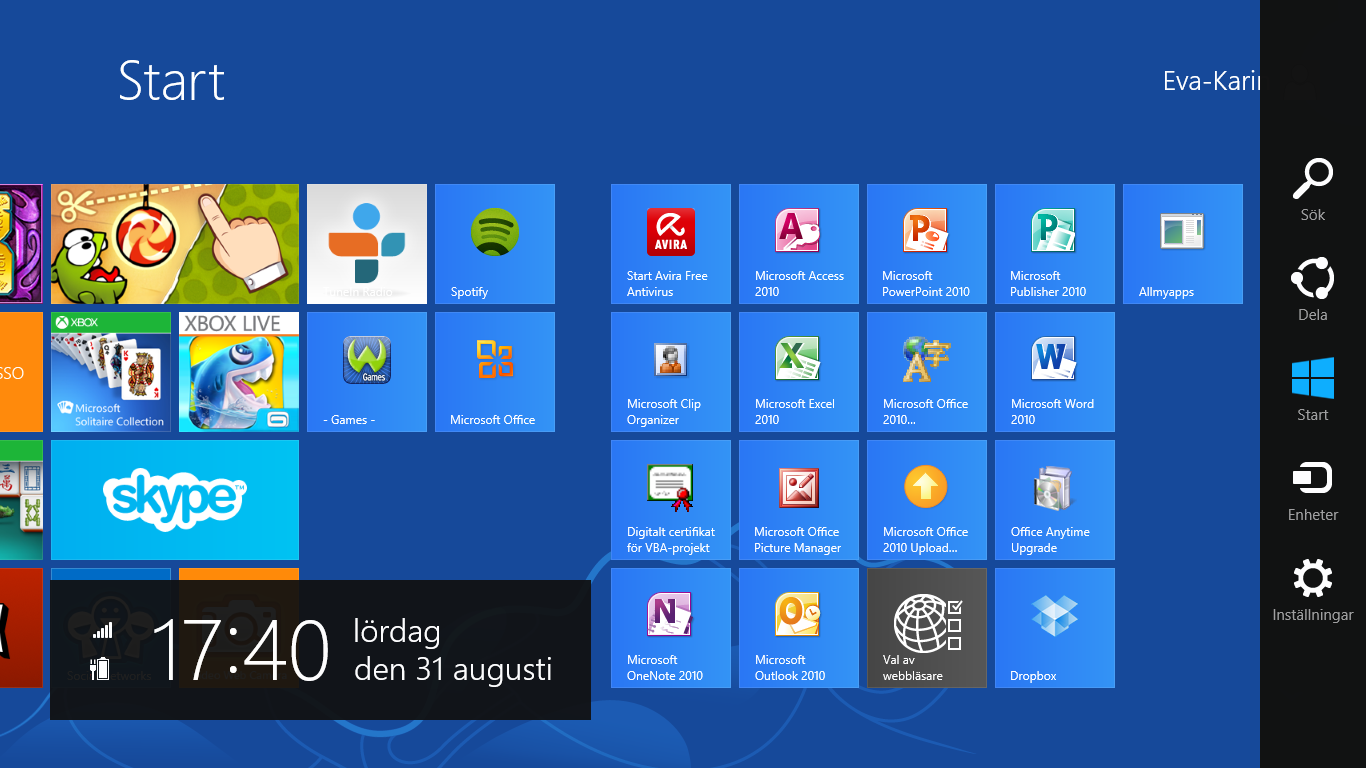Open the Dropbox tile
The image size is (1366, 768).
1055,628
